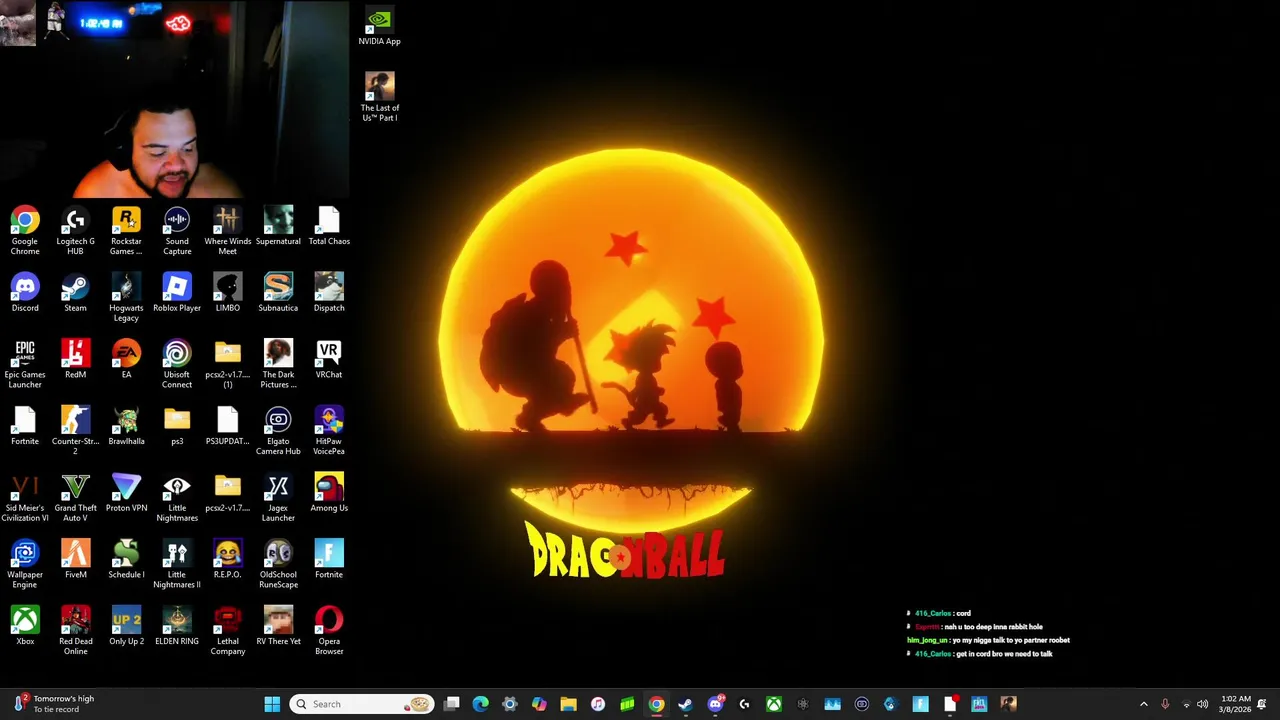The width and height of the screenshot is (1280, 720).
Task: Open Sound Capture desktop shortcut
Action: click(177, 231)
